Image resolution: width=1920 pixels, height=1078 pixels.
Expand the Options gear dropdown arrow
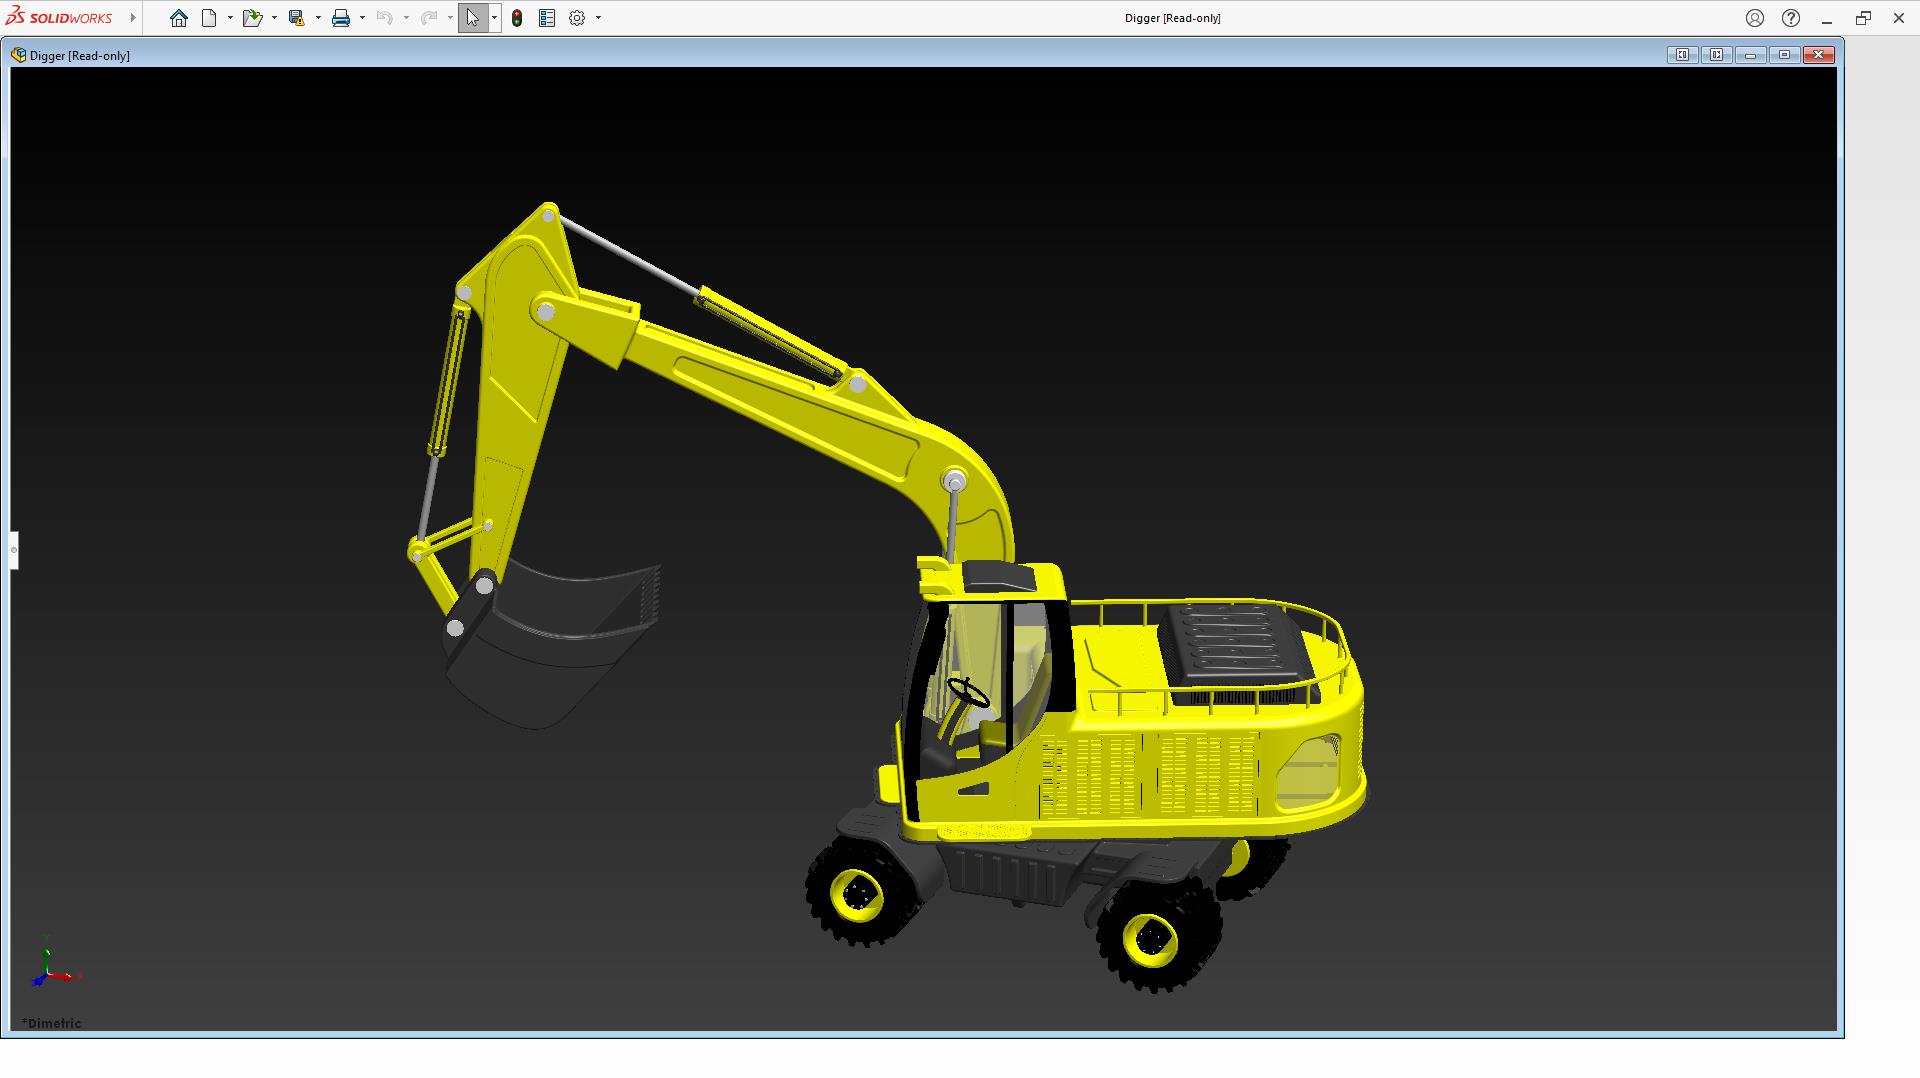[x=598, y=18]
